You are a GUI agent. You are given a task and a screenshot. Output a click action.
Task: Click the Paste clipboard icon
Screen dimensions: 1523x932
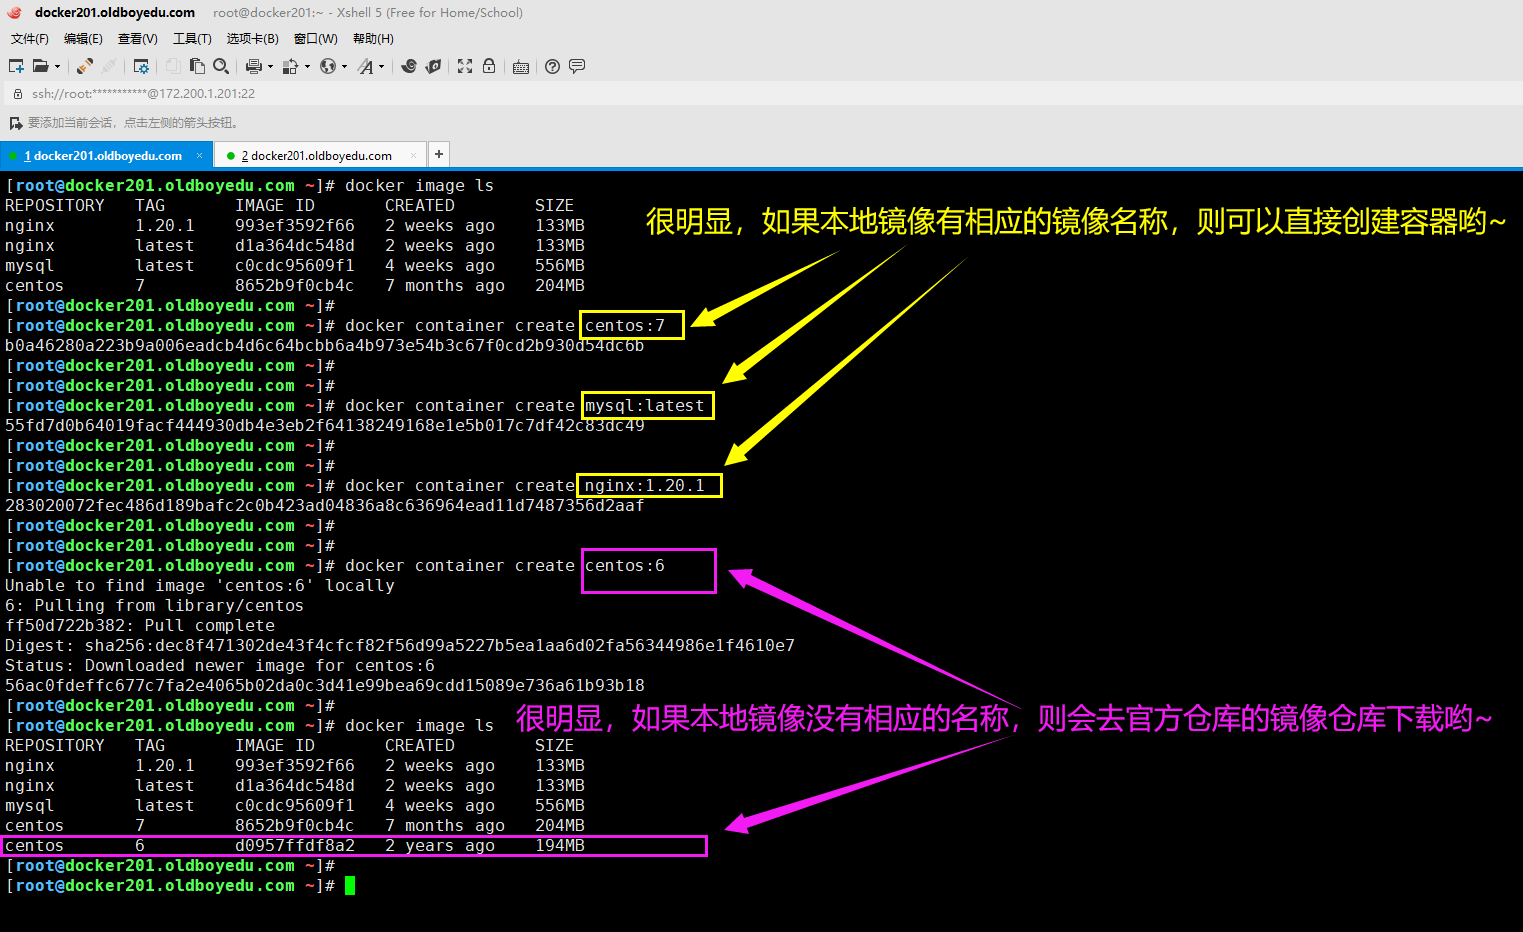point(197,66)
